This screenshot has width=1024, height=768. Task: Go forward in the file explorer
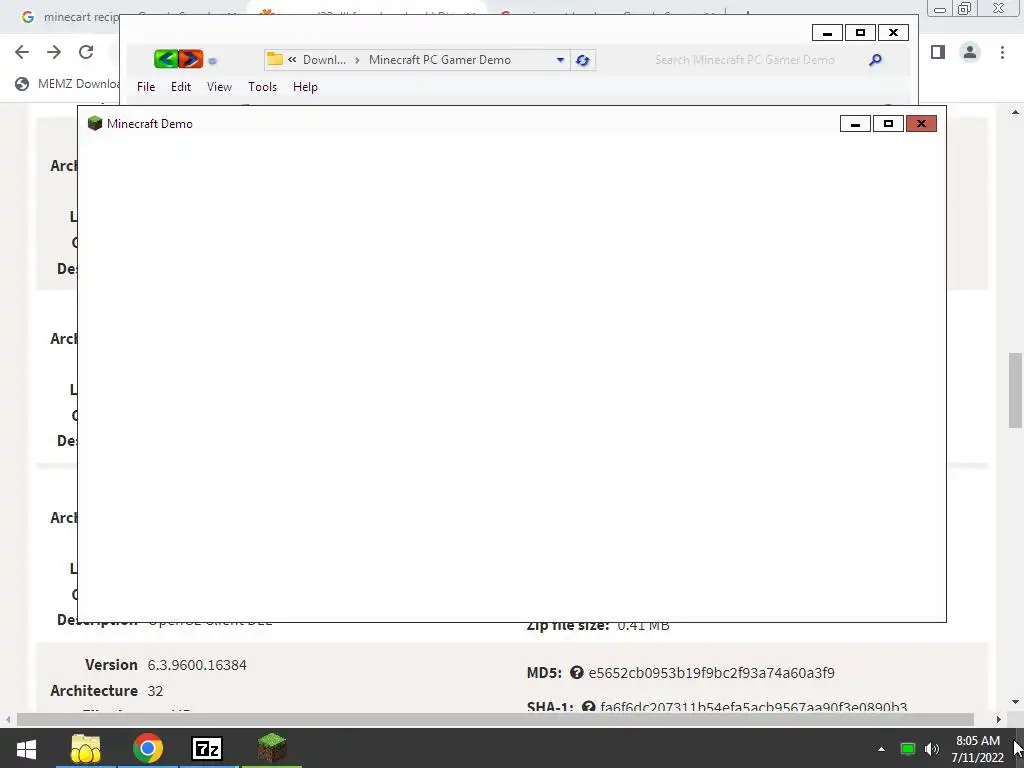(x=191, y=59)
